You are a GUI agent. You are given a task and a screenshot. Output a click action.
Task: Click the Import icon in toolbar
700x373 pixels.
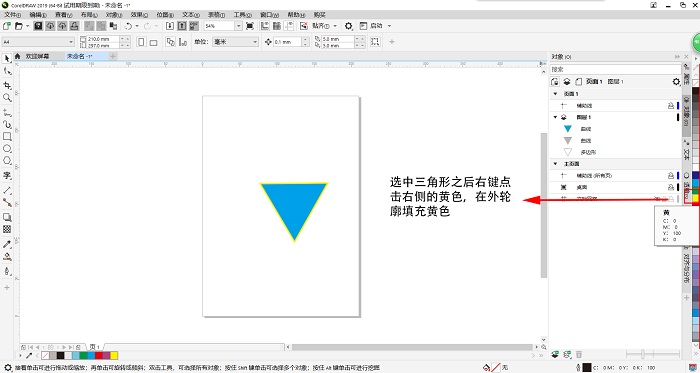170,26
